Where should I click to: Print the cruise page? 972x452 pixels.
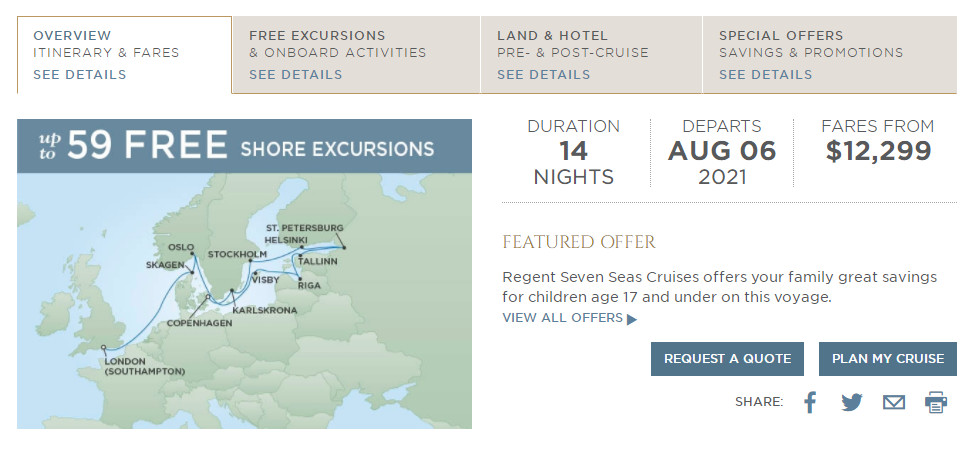pyautogui.click(x=936, y=402)
